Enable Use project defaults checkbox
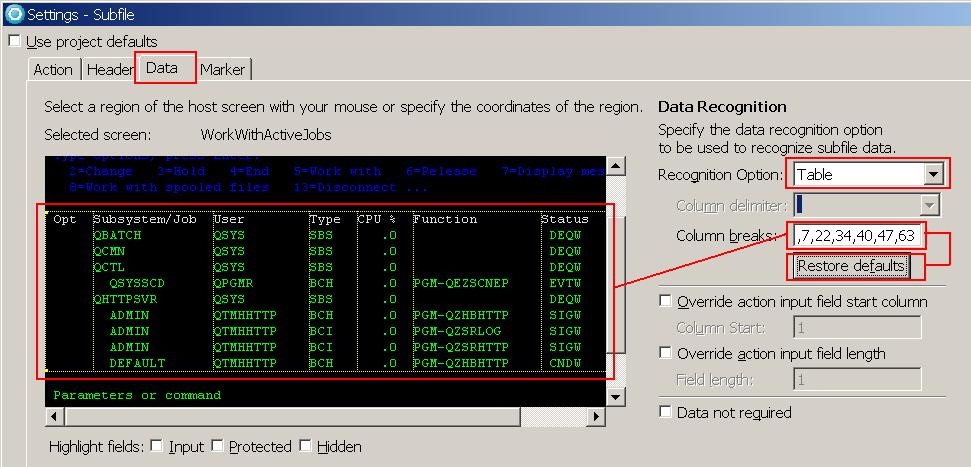The width and height of the screenshot is (971, 467). (x=14, y=41)
